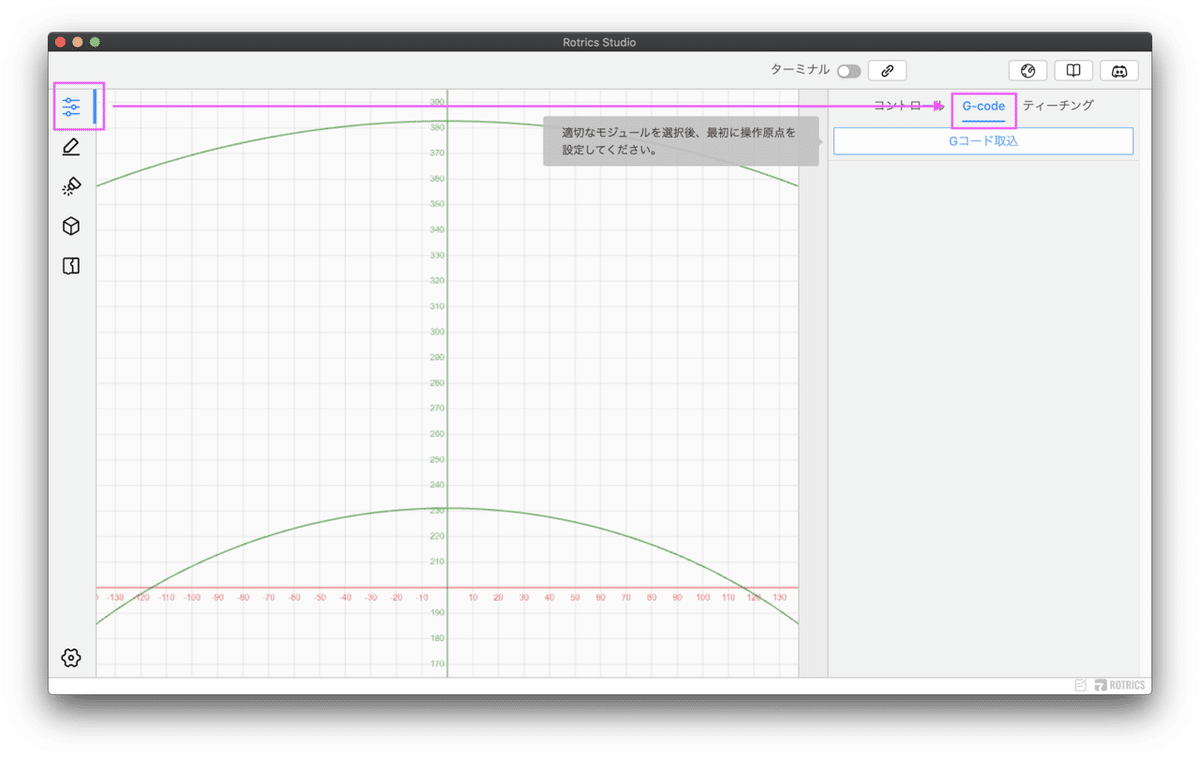This screenshot has width=1200, height=758.
Task: Click the Rotrics Studio window title
Action: (599, 42)
